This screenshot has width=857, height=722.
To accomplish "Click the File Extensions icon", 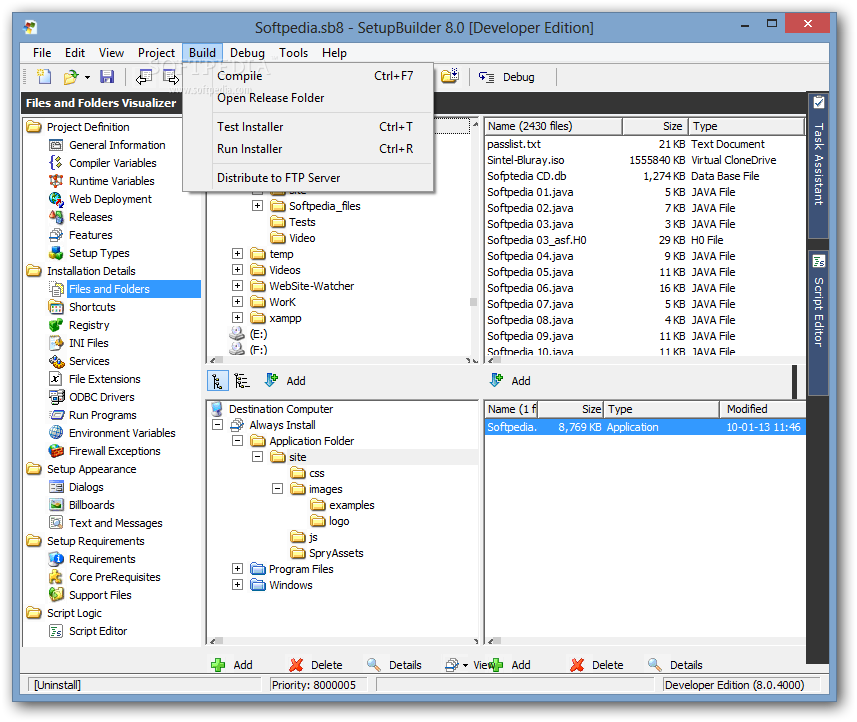I will 56,379.
